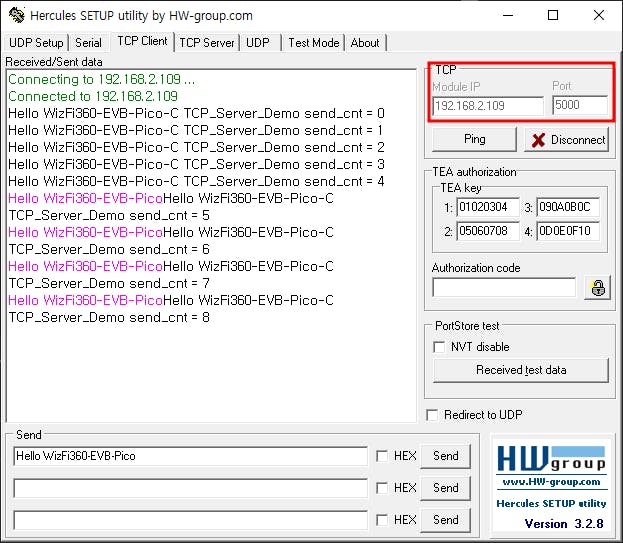The image size is (623, 543).
Task: Click Send for the third message field
Action: 445,520
